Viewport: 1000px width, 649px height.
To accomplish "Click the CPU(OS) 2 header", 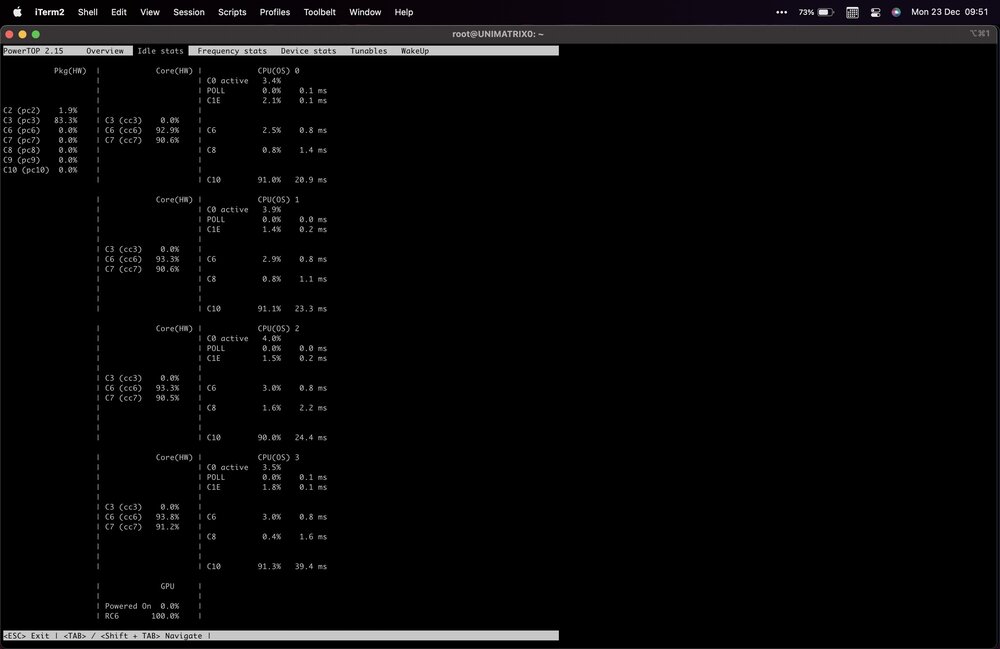I will pyautogui.click(x=278, y=328).
